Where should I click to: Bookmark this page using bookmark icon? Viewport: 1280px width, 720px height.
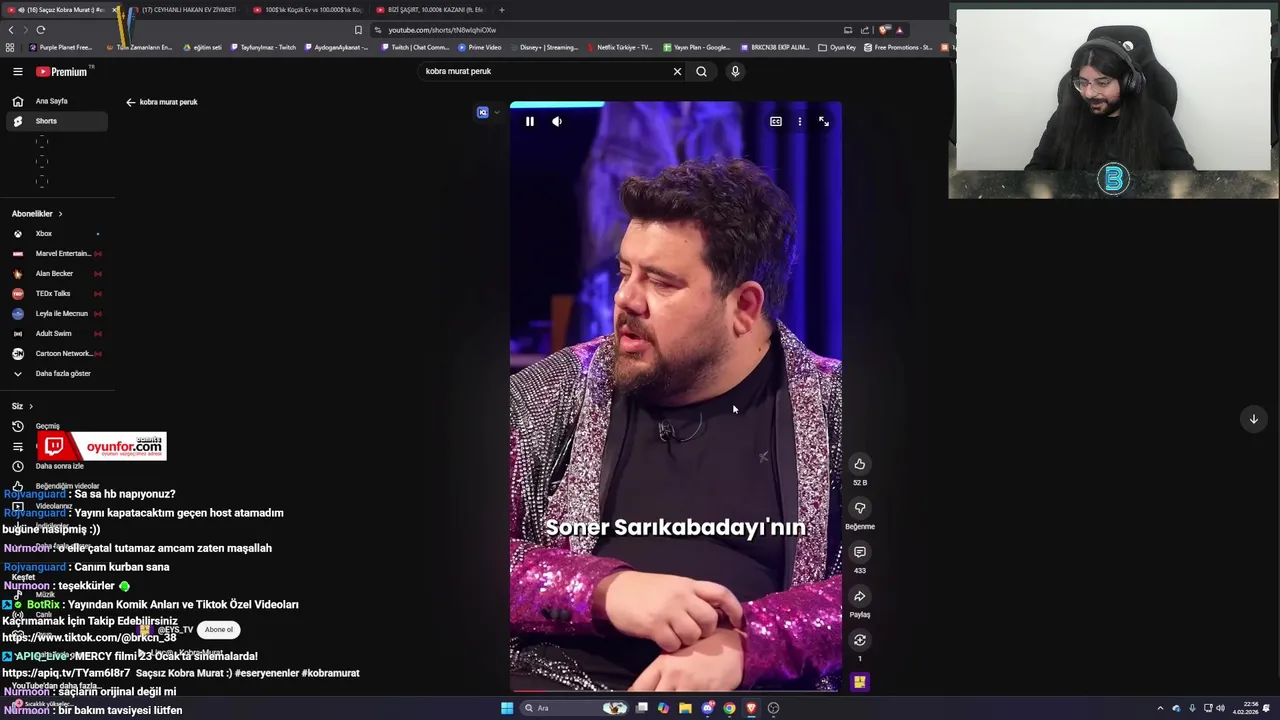[358, 30]
